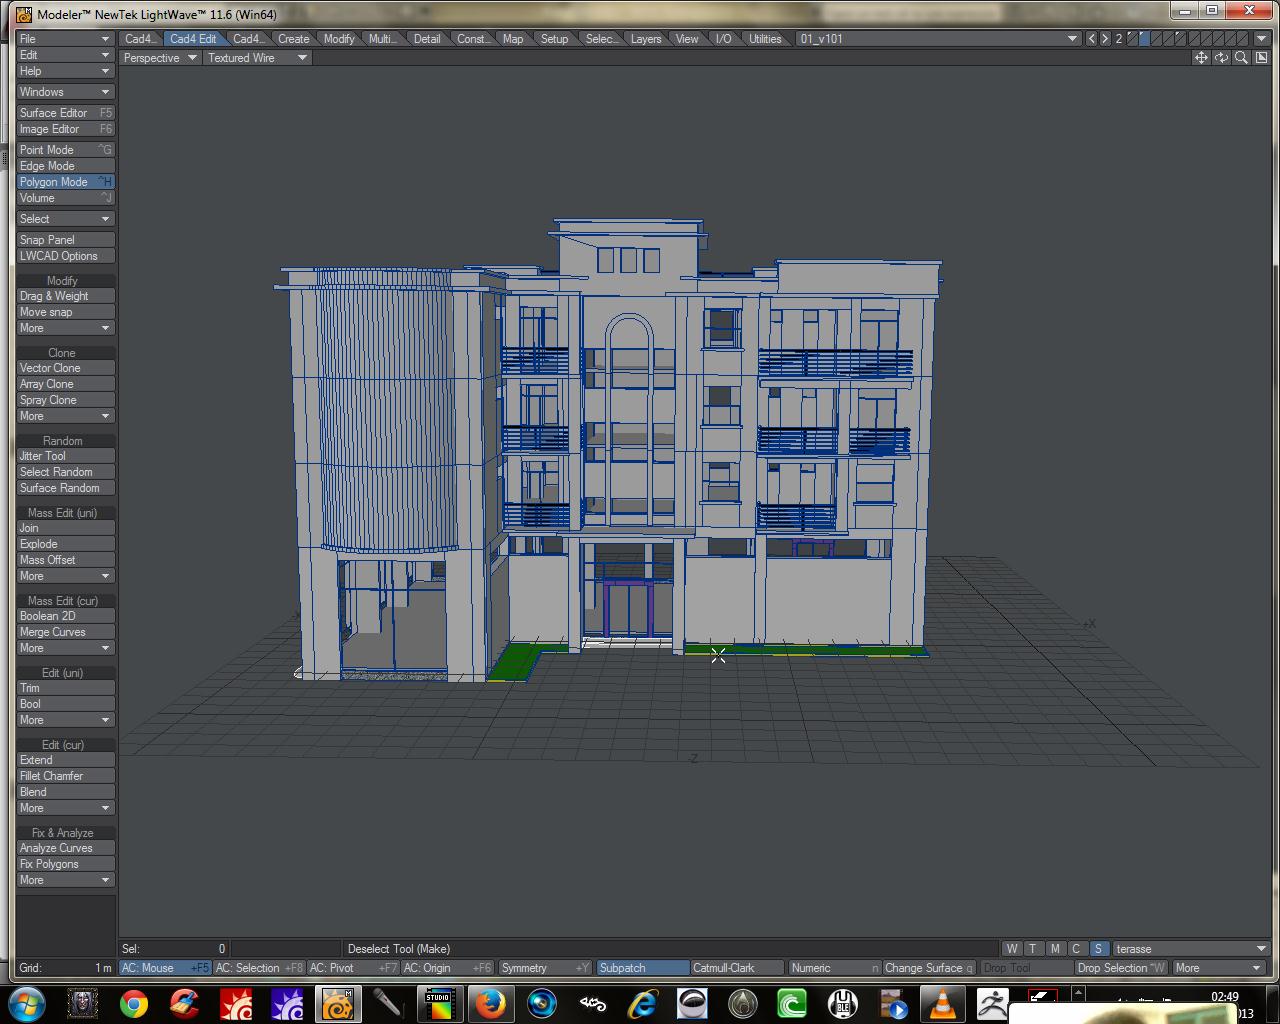Open the Textured Wire display dropdown
This screenshot has width=1280, height=1024.
tap(257, 58)
